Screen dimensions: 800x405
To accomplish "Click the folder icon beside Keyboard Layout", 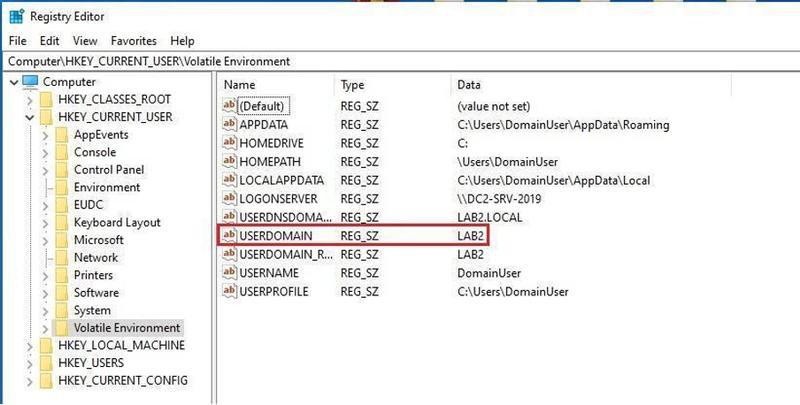I will [x=62, y=222].
